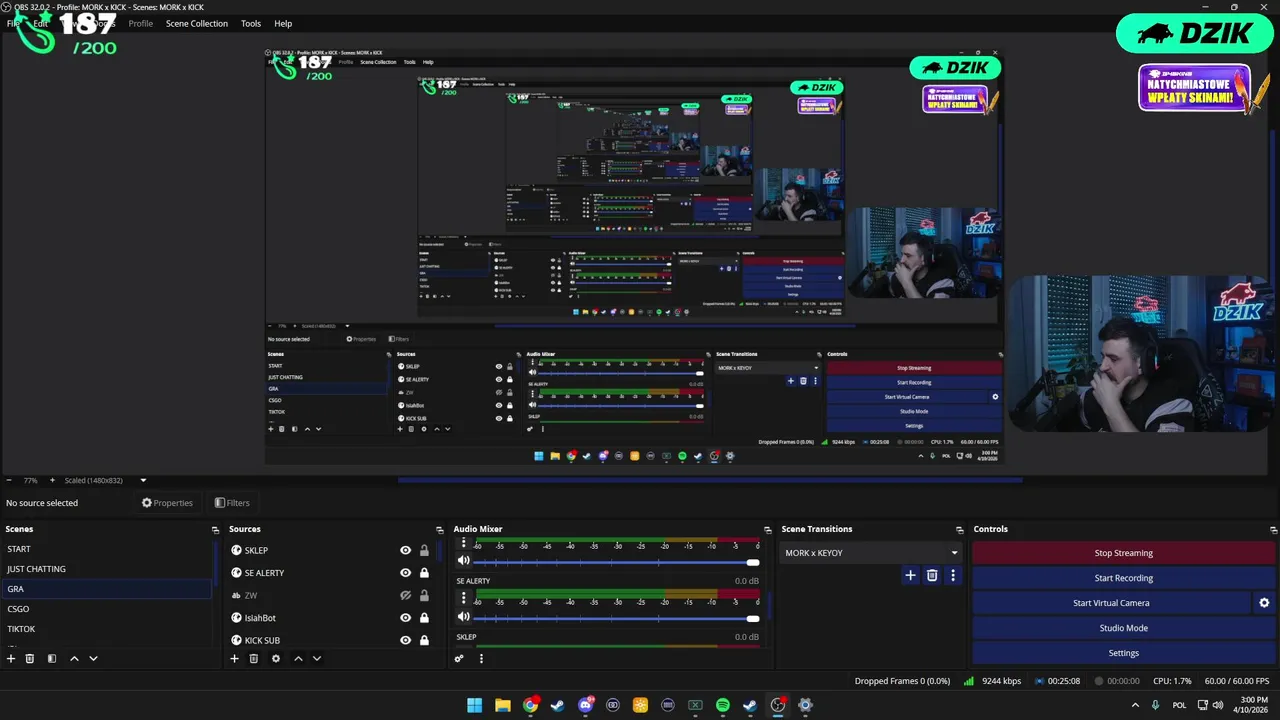Open Settings from the Controls panel

click(1123, 653)
